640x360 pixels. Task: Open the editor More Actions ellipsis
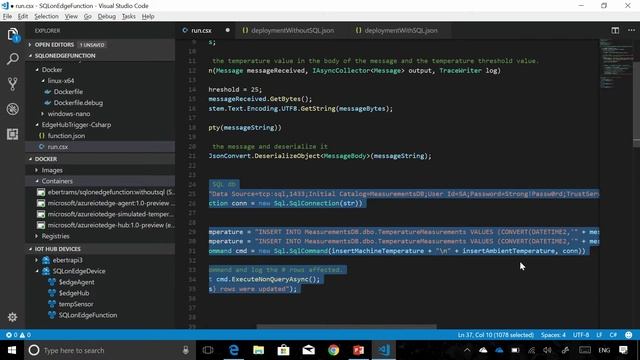[x=631, y=30]
